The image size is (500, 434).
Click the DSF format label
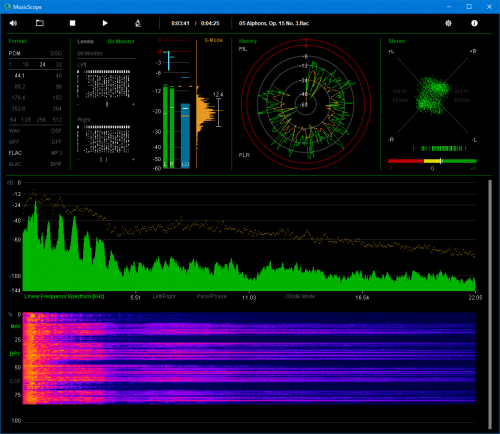click(x=57, y=131)
